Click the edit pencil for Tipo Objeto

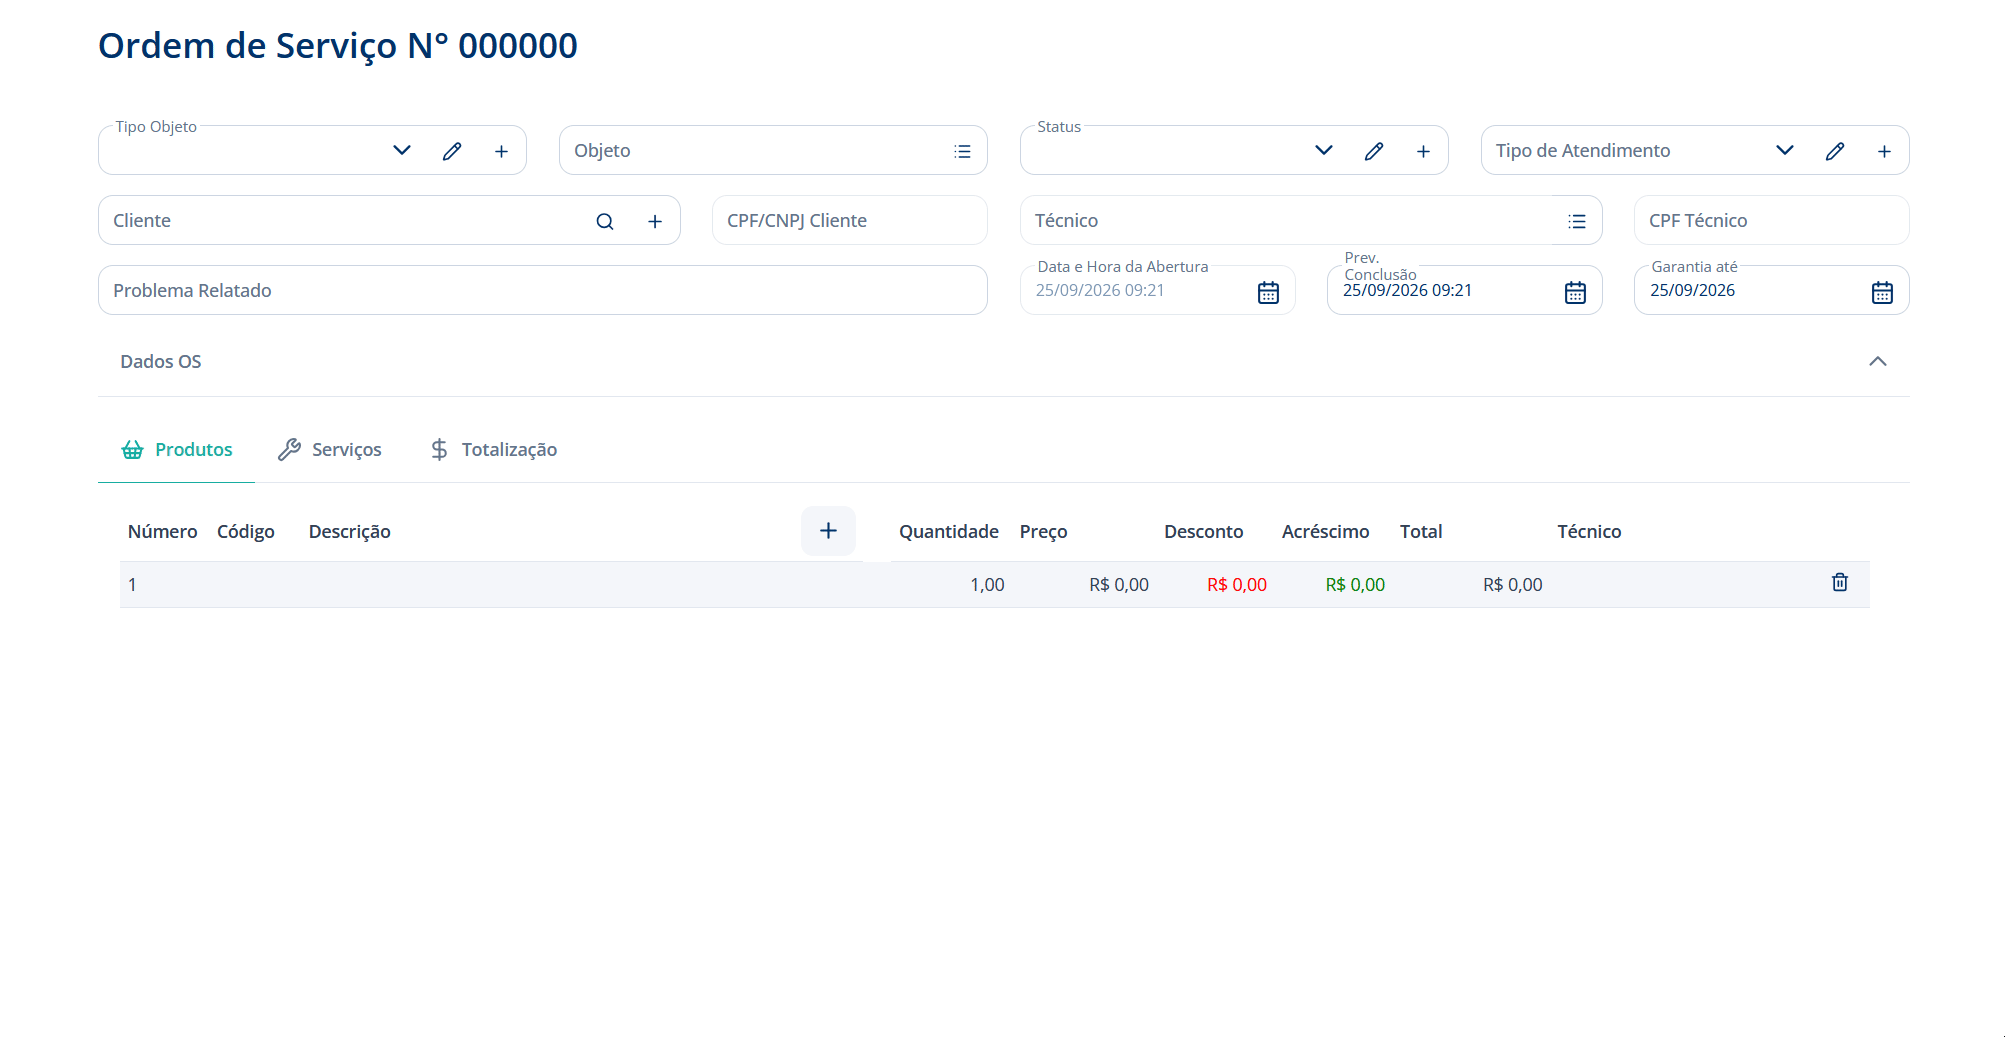pyautogui.click(x=452, y=151)
